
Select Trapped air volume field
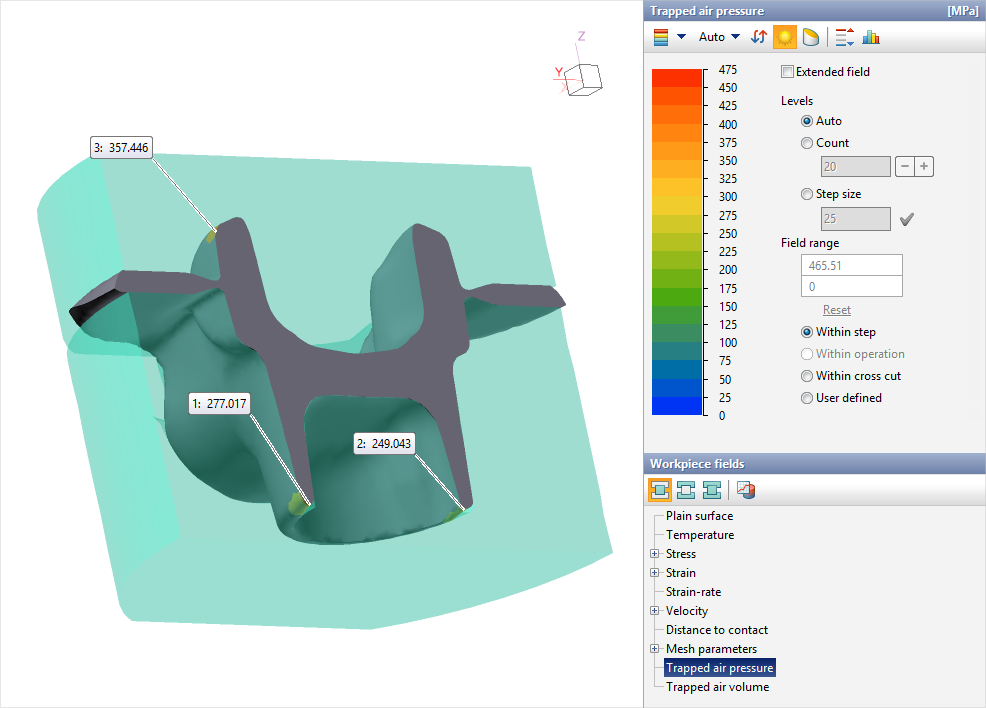click(x=717, y=687)
